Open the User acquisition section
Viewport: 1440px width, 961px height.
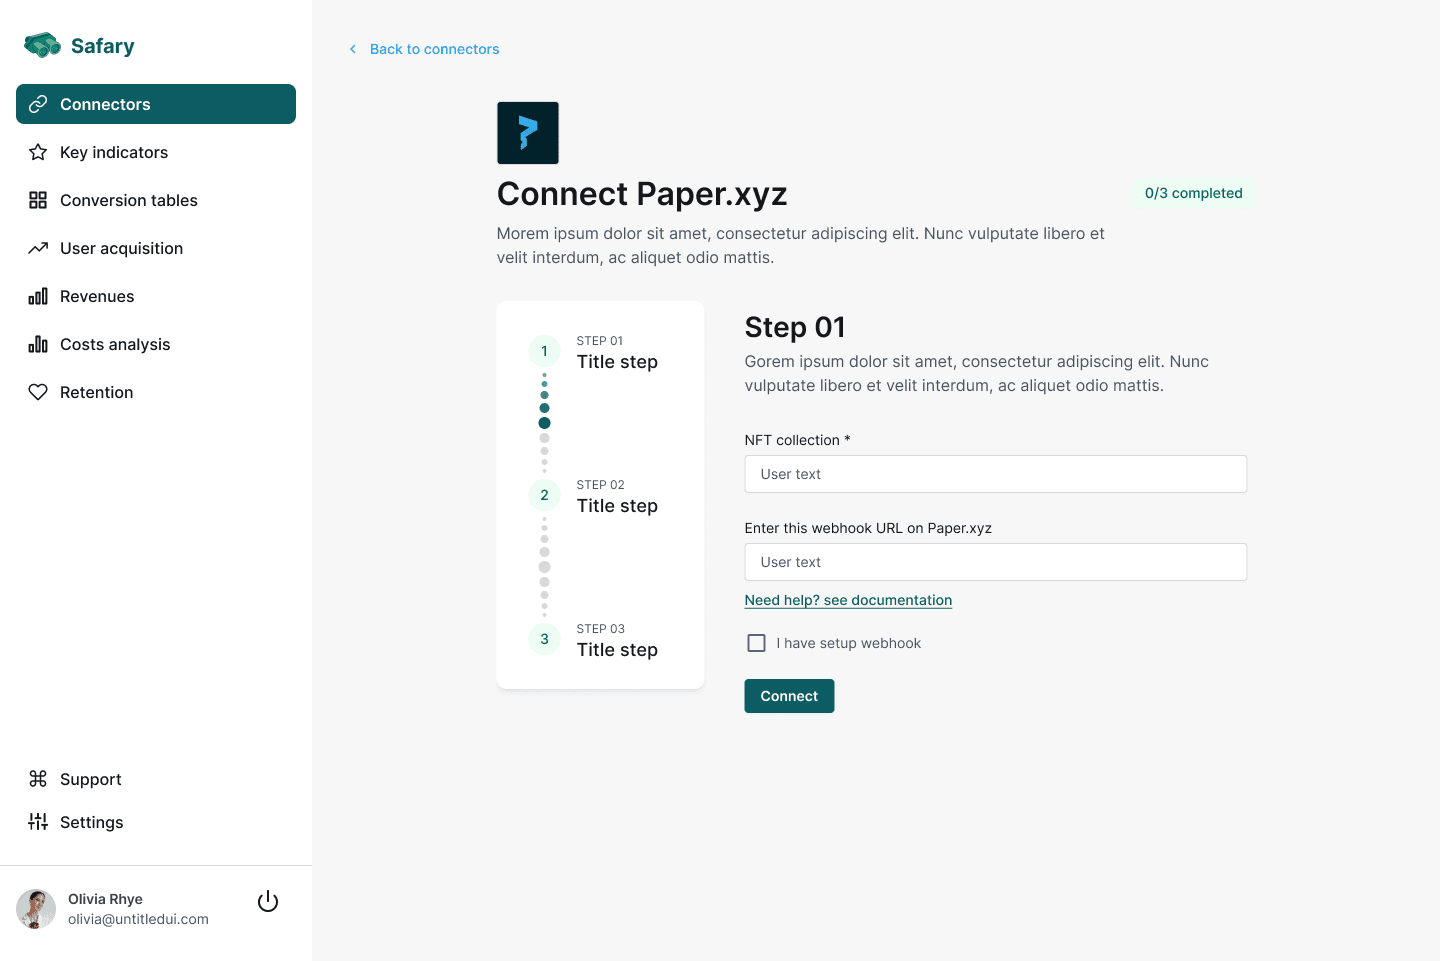click(156, 248)
